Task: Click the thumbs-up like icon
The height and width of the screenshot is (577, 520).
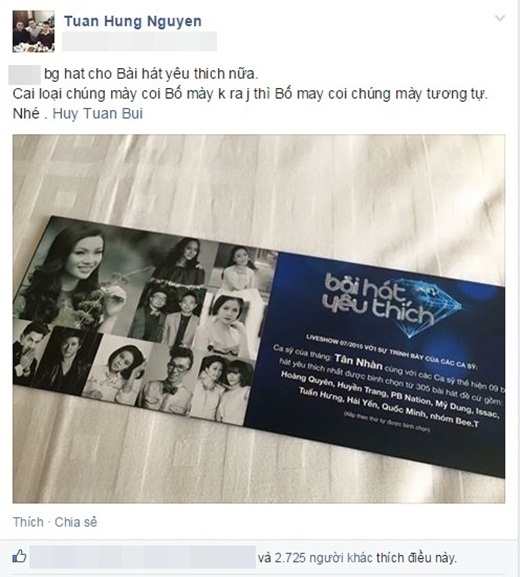Action: pos(19,556)
